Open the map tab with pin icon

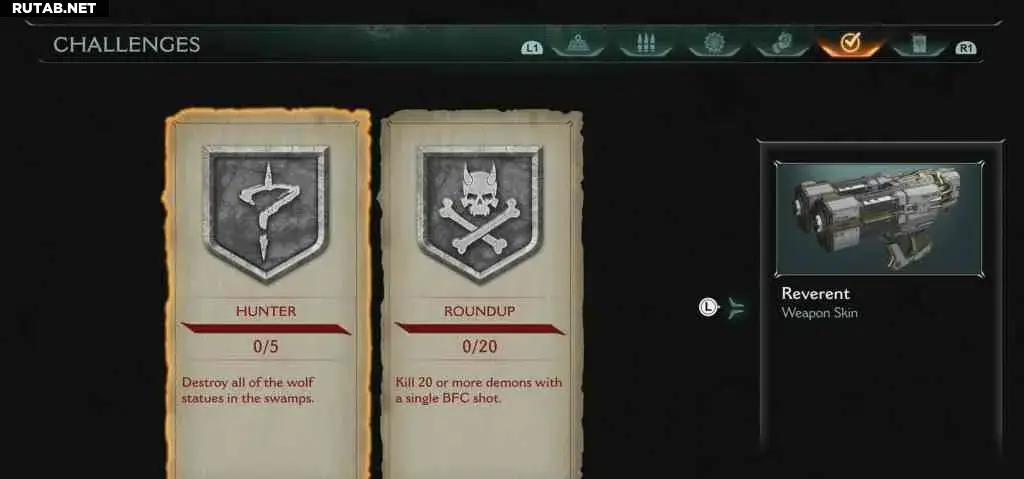pyautogui.click(x=577, y=44)
